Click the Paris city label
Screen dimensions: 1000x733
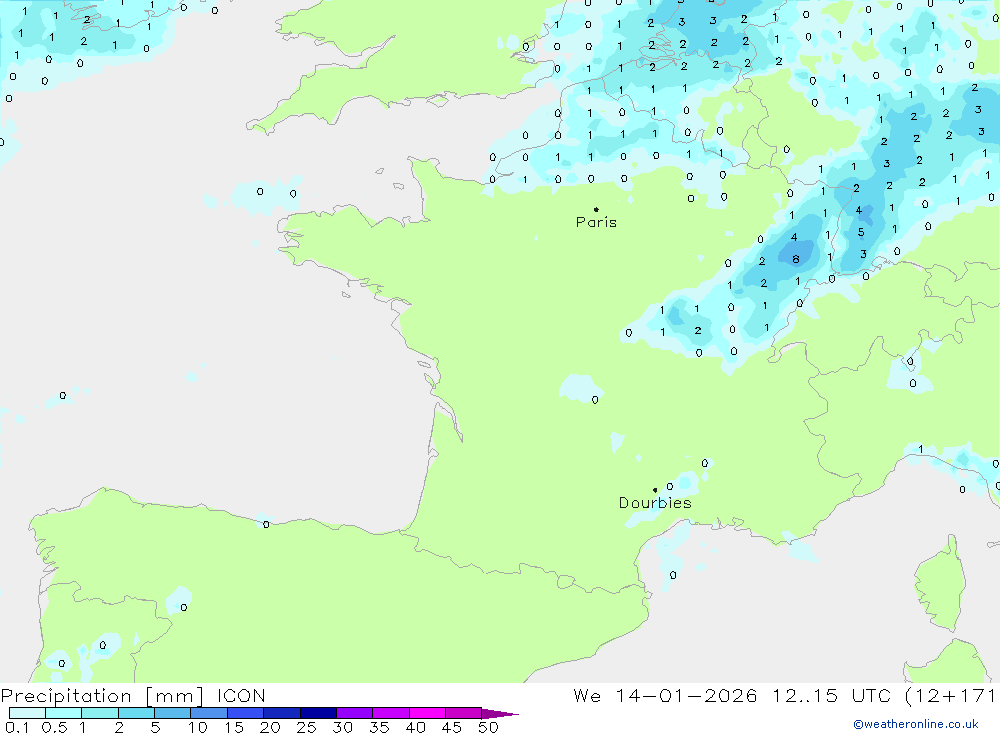coord(596,222)
